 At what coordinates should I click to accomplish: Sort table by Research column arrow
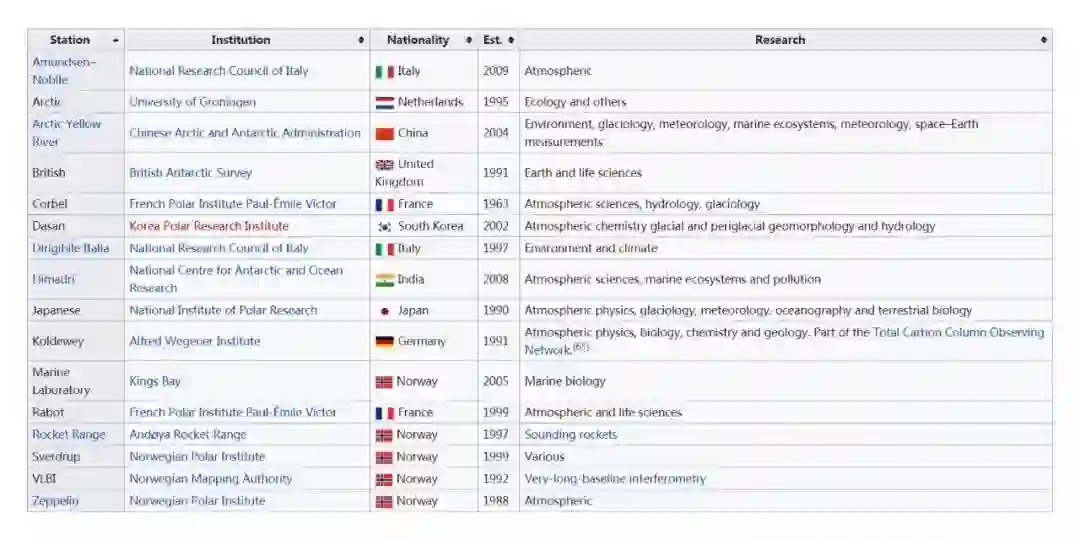click(x=1043, y=40)
